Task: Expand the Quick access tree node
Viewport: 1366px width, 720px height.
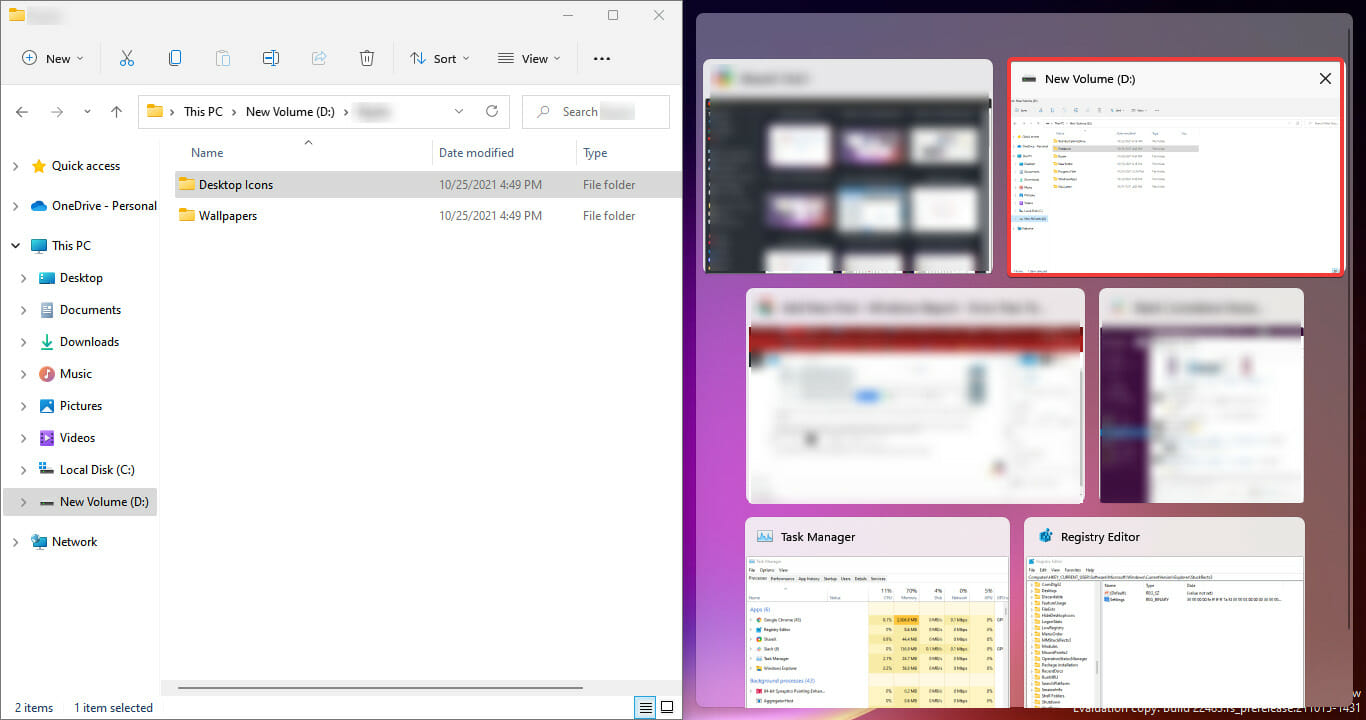Action: (x=15, y=166)
